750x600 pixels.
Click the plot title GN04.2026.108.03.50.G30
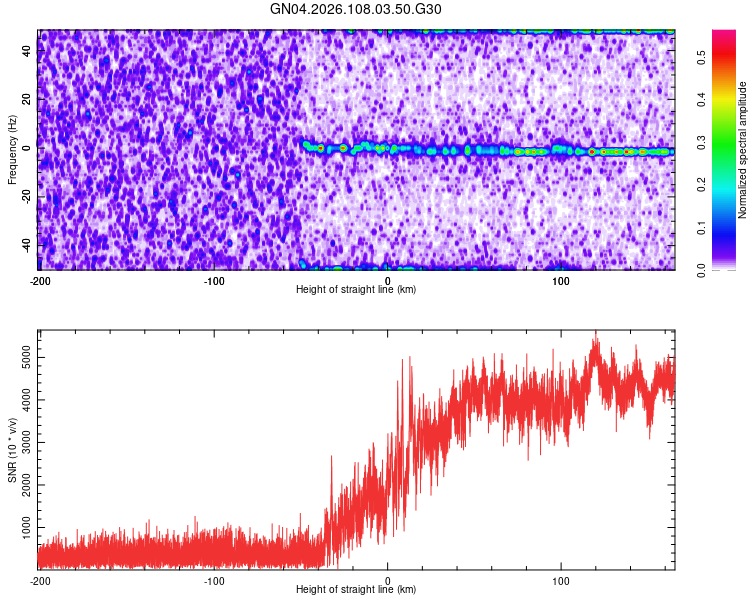pos(355,9)
